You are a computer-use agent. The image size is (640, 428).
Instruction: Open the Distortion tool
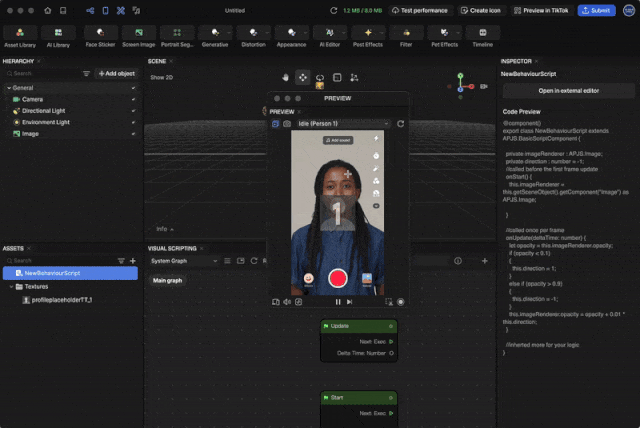click(253, 37)
